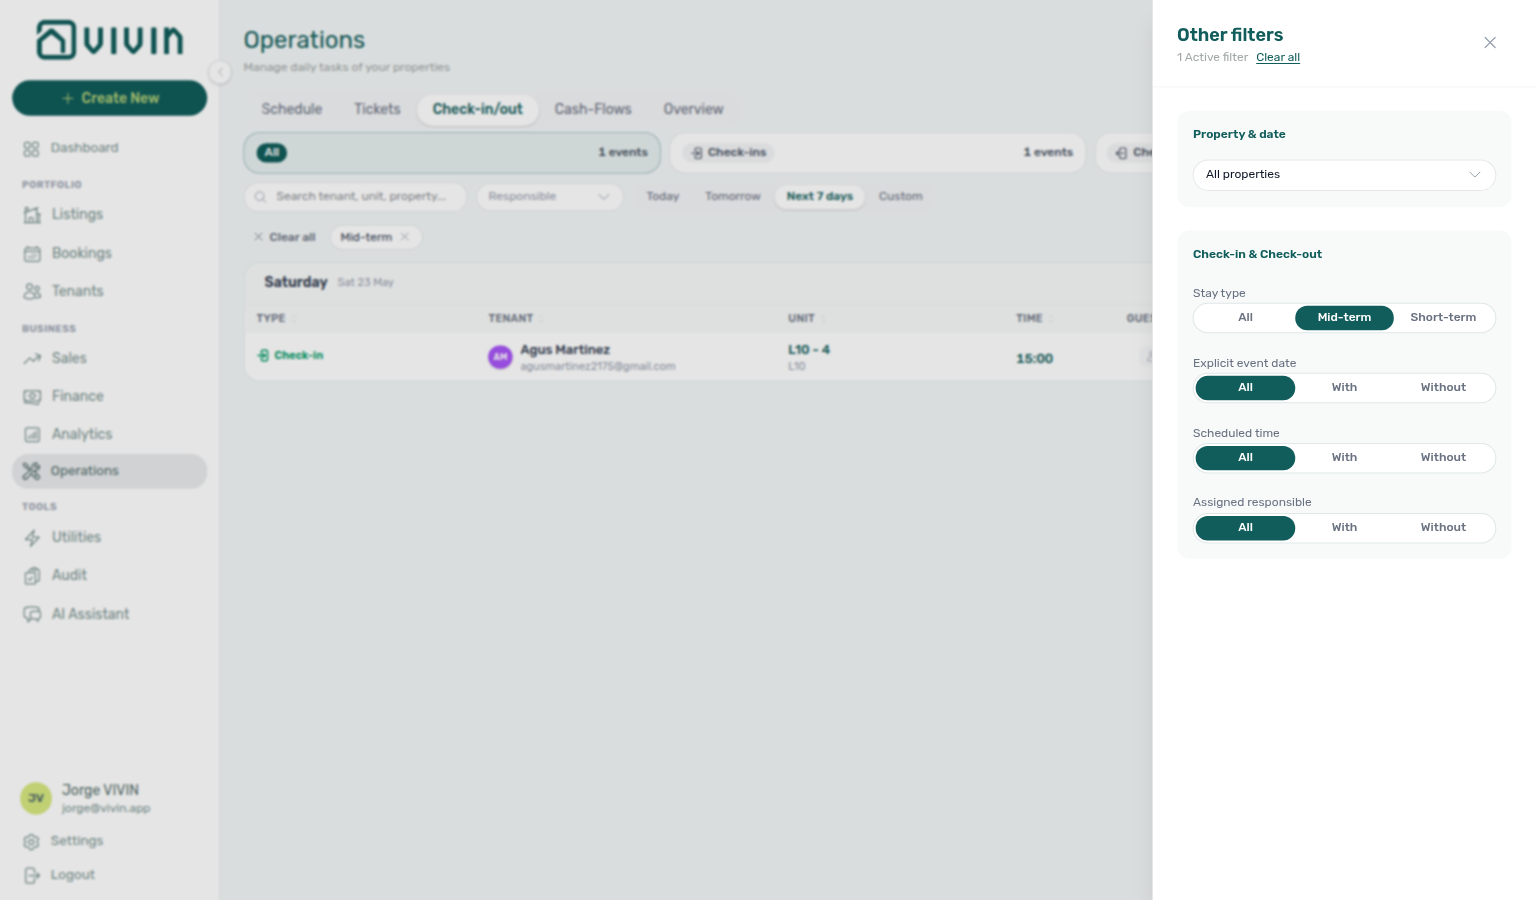Click the Clear all link in Other filters
The width and height of the screenshot is (1536, 900).
[x=1278, y=58]
